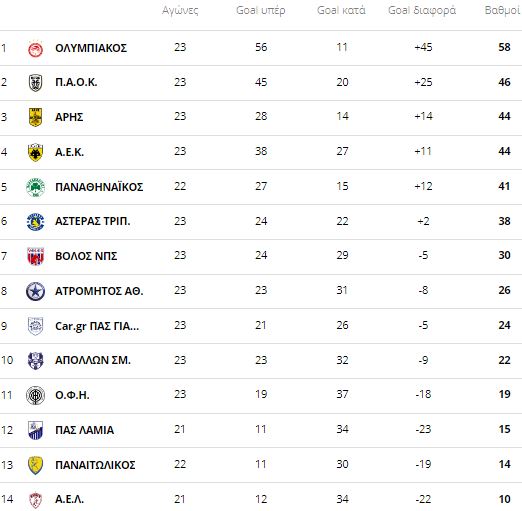Click the Asteras Tripolis blue crest

[35, 222]
